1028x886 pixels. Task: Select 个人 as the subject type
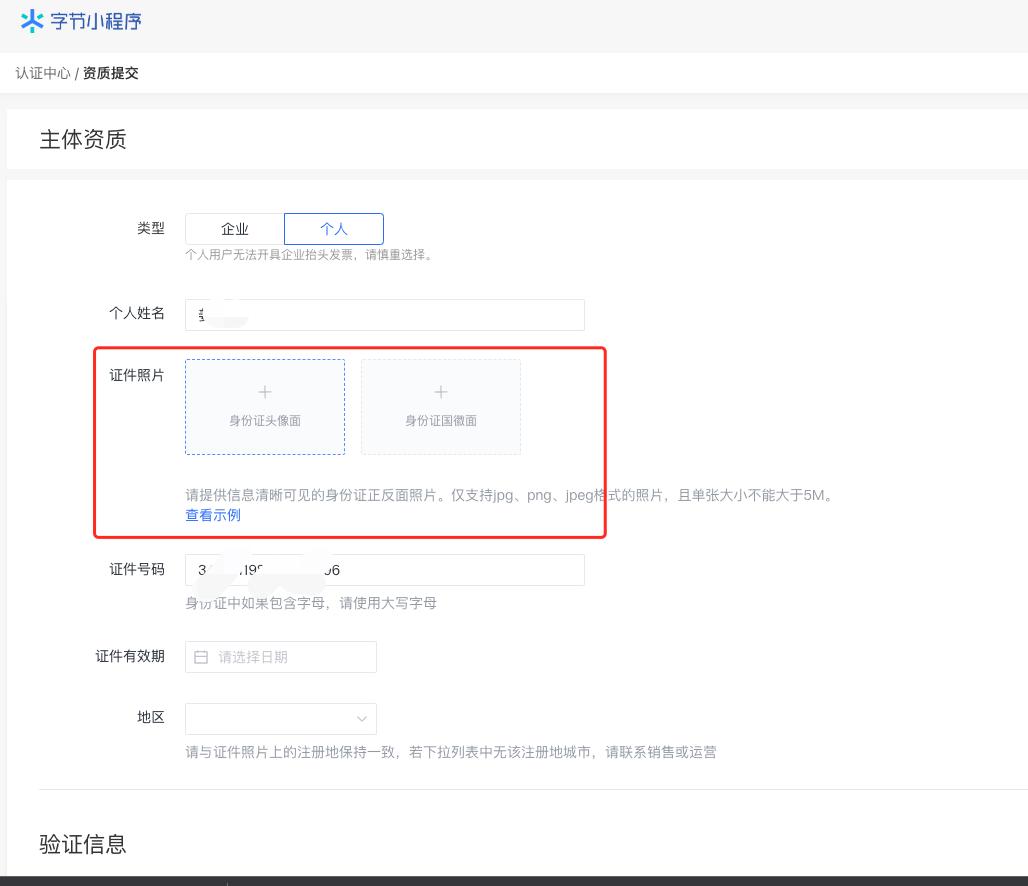click(x=333, y=229)
